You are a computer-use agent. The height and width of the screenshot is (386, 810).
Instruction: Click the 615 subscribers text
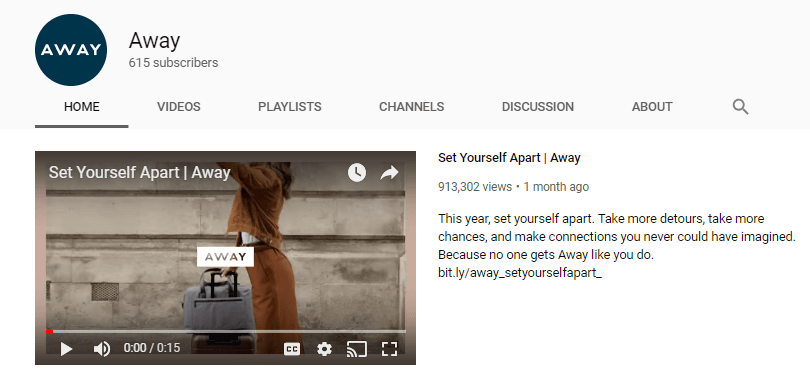[174, 63]
